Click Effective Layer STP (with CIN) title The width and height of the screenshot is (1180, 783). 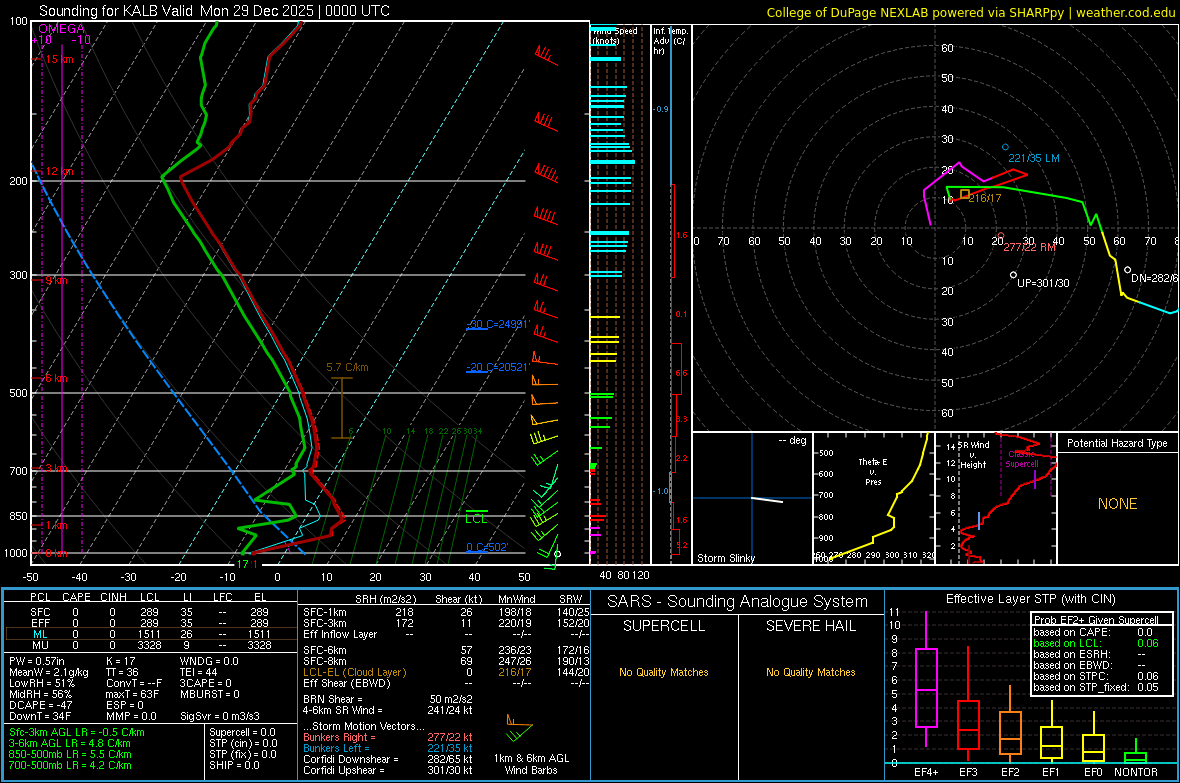pos(1030,599)
